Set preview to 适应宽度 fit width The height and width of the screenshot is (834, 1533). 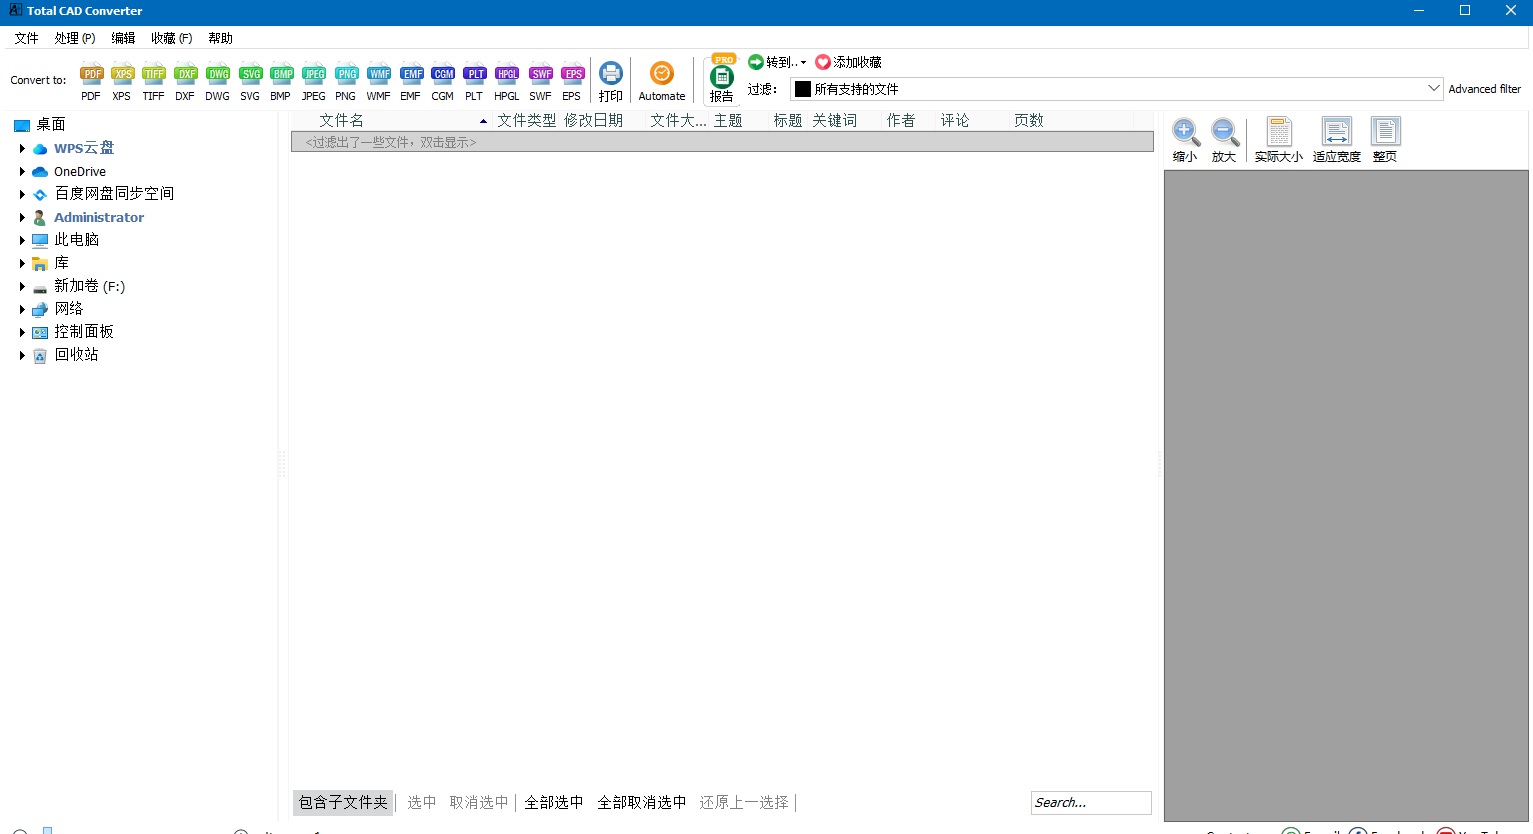1337,139
